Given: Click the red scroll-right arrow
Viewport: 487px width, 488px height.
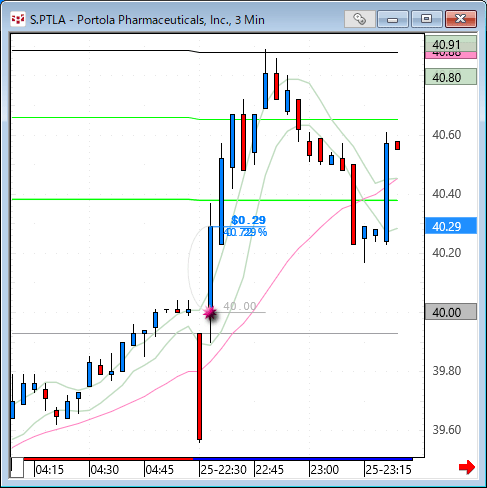Looking at the screenshot, I should 467,467.
